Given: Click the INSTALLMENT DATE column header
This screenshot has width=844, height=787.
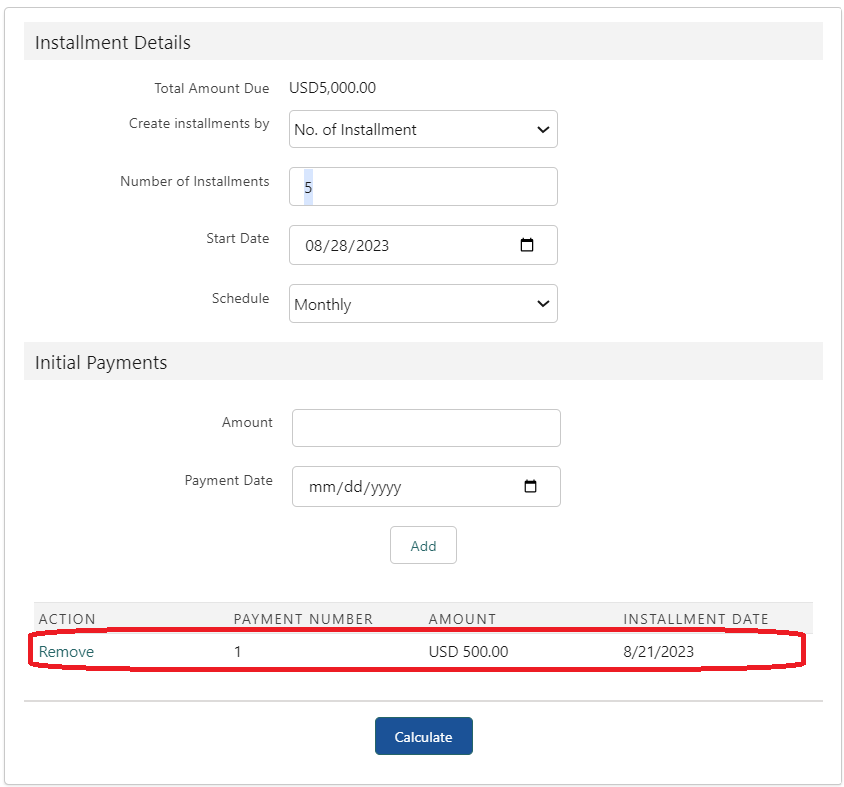Looking at the screenshot, I should 696,619.
